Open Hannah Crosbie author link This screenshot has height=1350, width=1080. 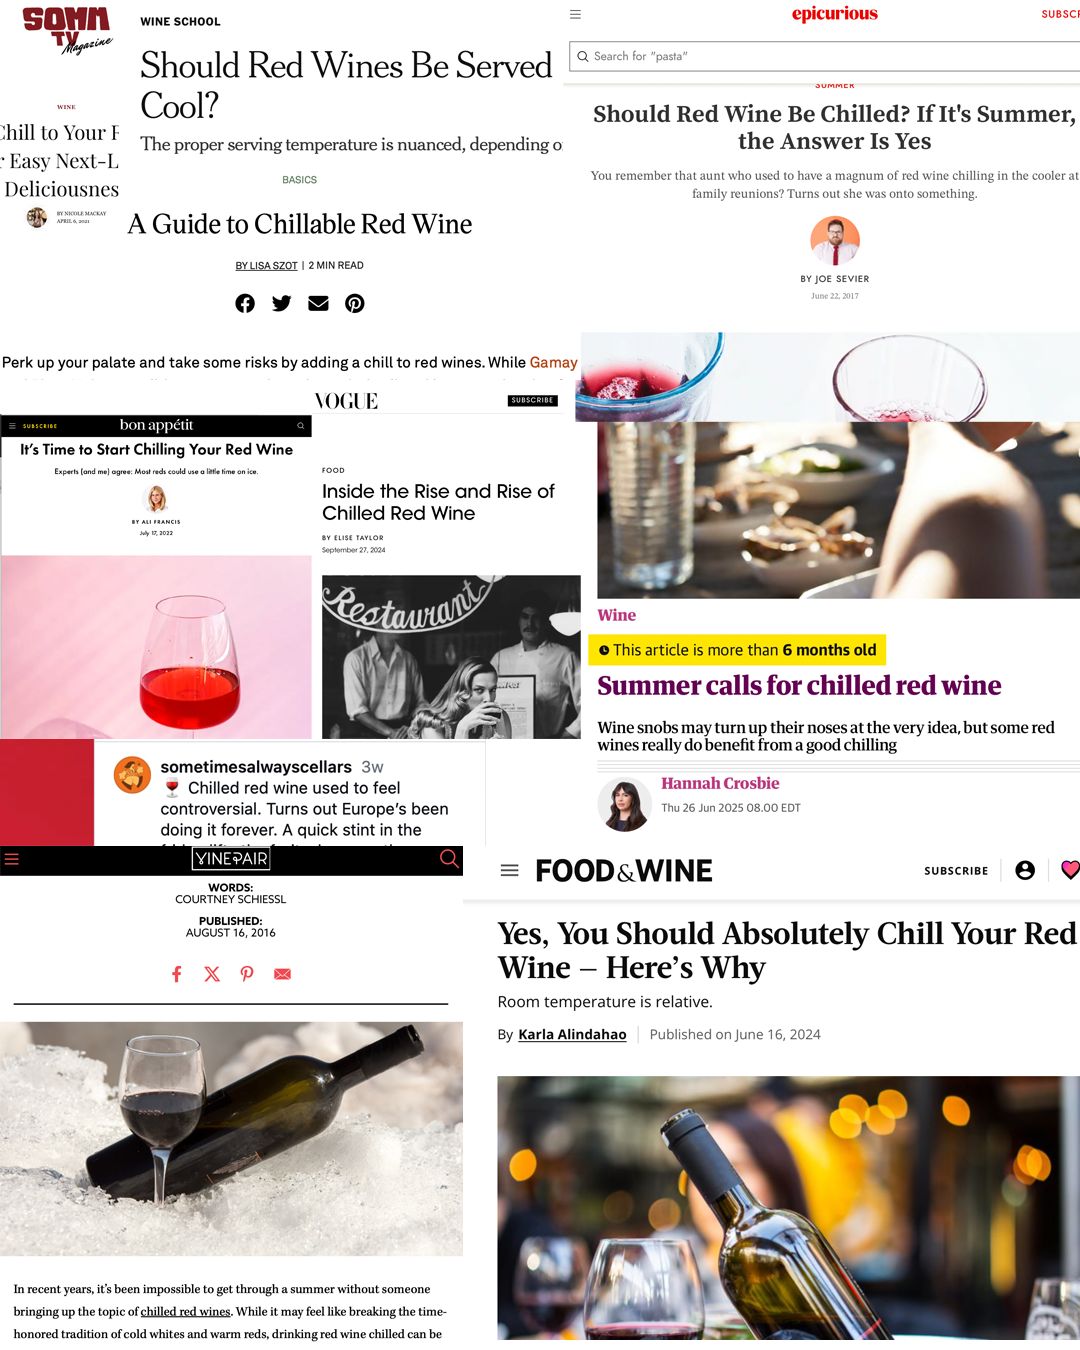[x=720, y=783]
